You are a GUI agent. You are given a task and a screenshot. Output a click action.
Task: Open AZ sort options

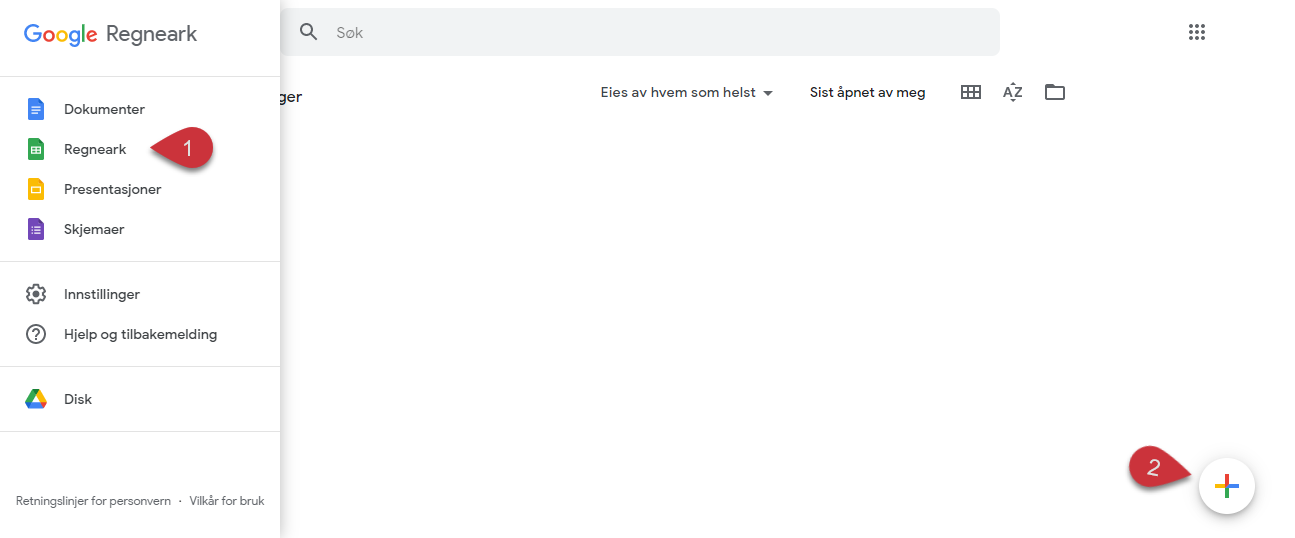point(1013,92)
